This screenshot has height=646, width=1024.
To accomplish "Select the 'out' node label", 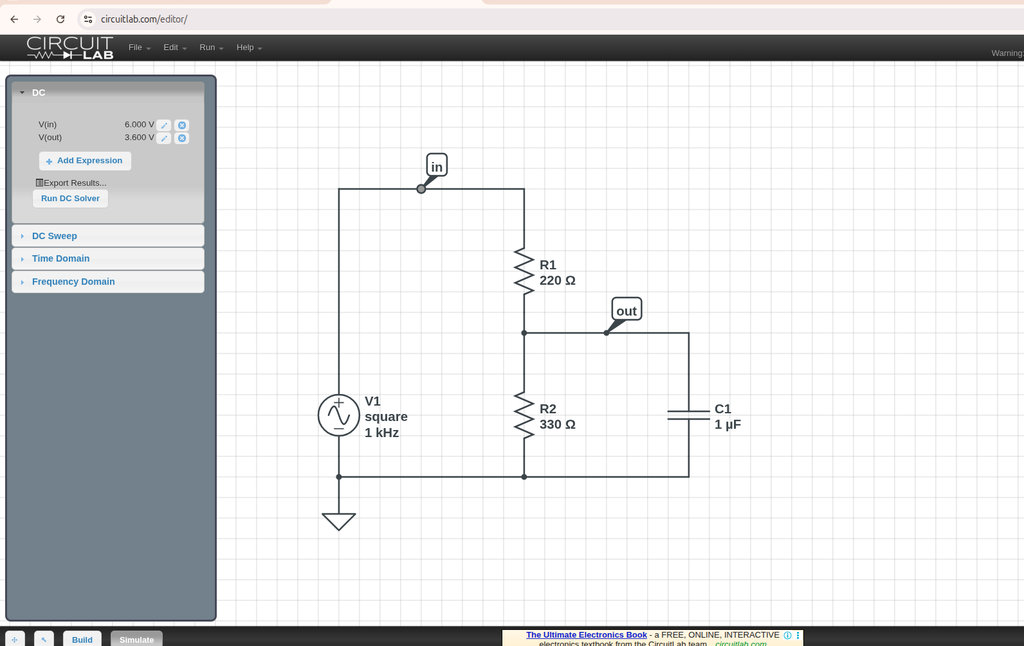I will coord(626,310).
